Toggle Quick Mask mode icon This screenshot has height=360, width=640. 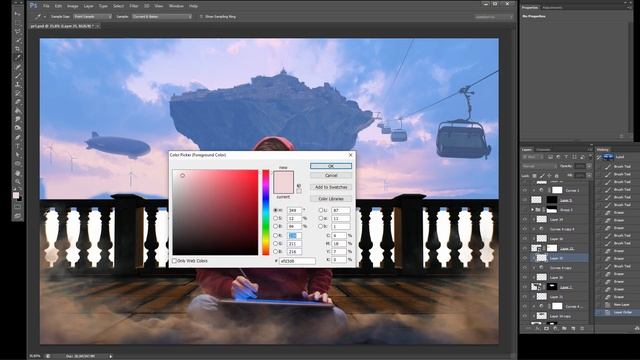tap(18, 207)
